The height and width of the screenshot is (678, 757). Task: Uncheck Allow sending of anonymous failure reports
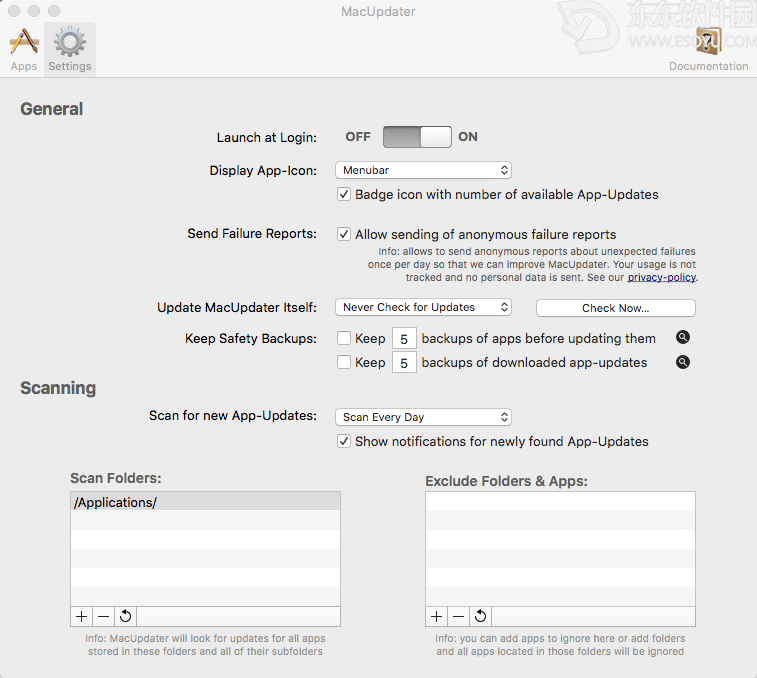(x=344, y=234)
